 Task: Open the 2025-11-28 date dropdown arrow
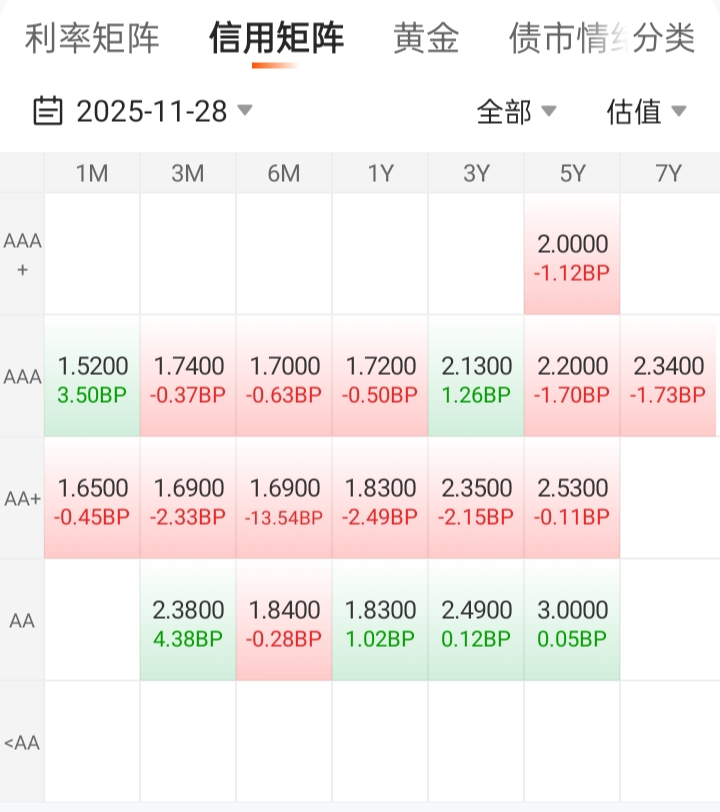pyautogui.click(x=244, y=110)
